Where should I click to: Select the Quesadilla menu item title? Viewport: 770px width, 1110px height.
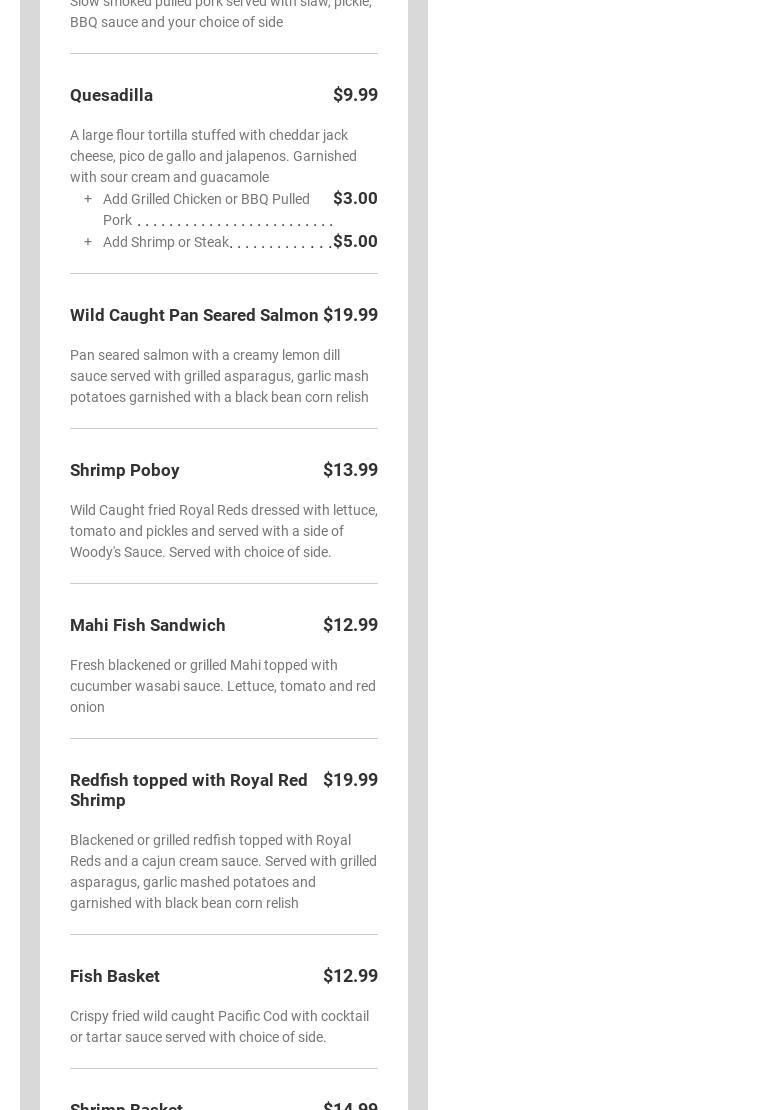(111, 95)
